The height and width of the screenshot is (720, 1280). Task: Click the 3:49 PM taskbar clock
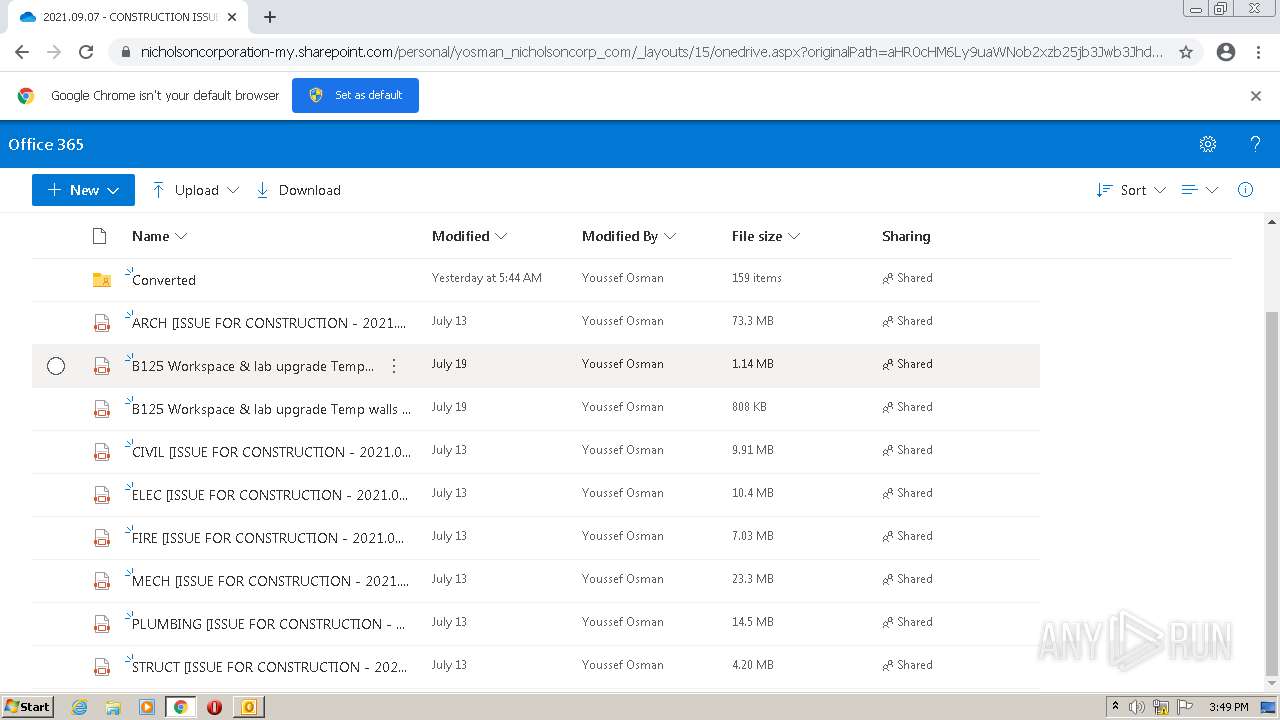(x=1228, y=707)
